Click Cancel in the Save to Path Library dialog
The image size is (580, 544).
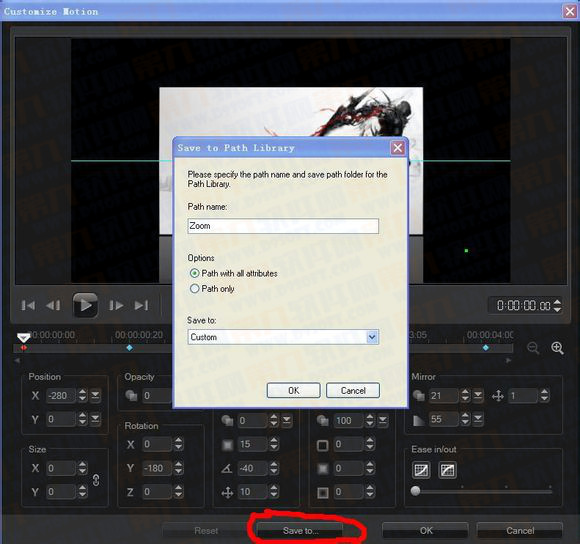[x=353, y=391]
